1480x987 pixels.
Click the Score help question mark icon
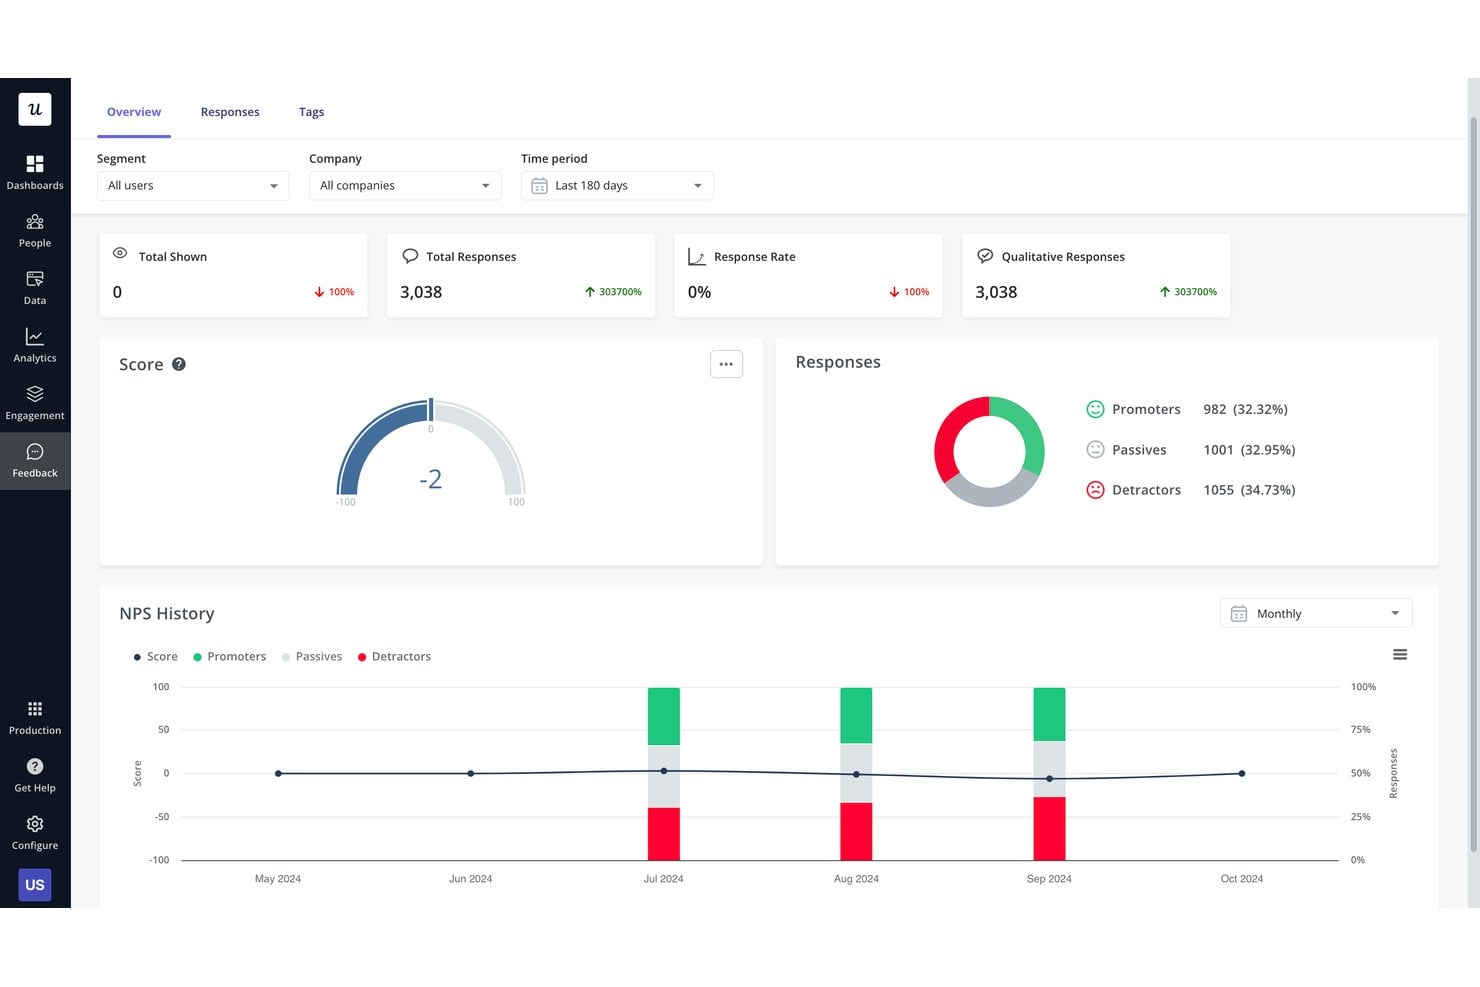pyautogui.click(x=179, y=364)
